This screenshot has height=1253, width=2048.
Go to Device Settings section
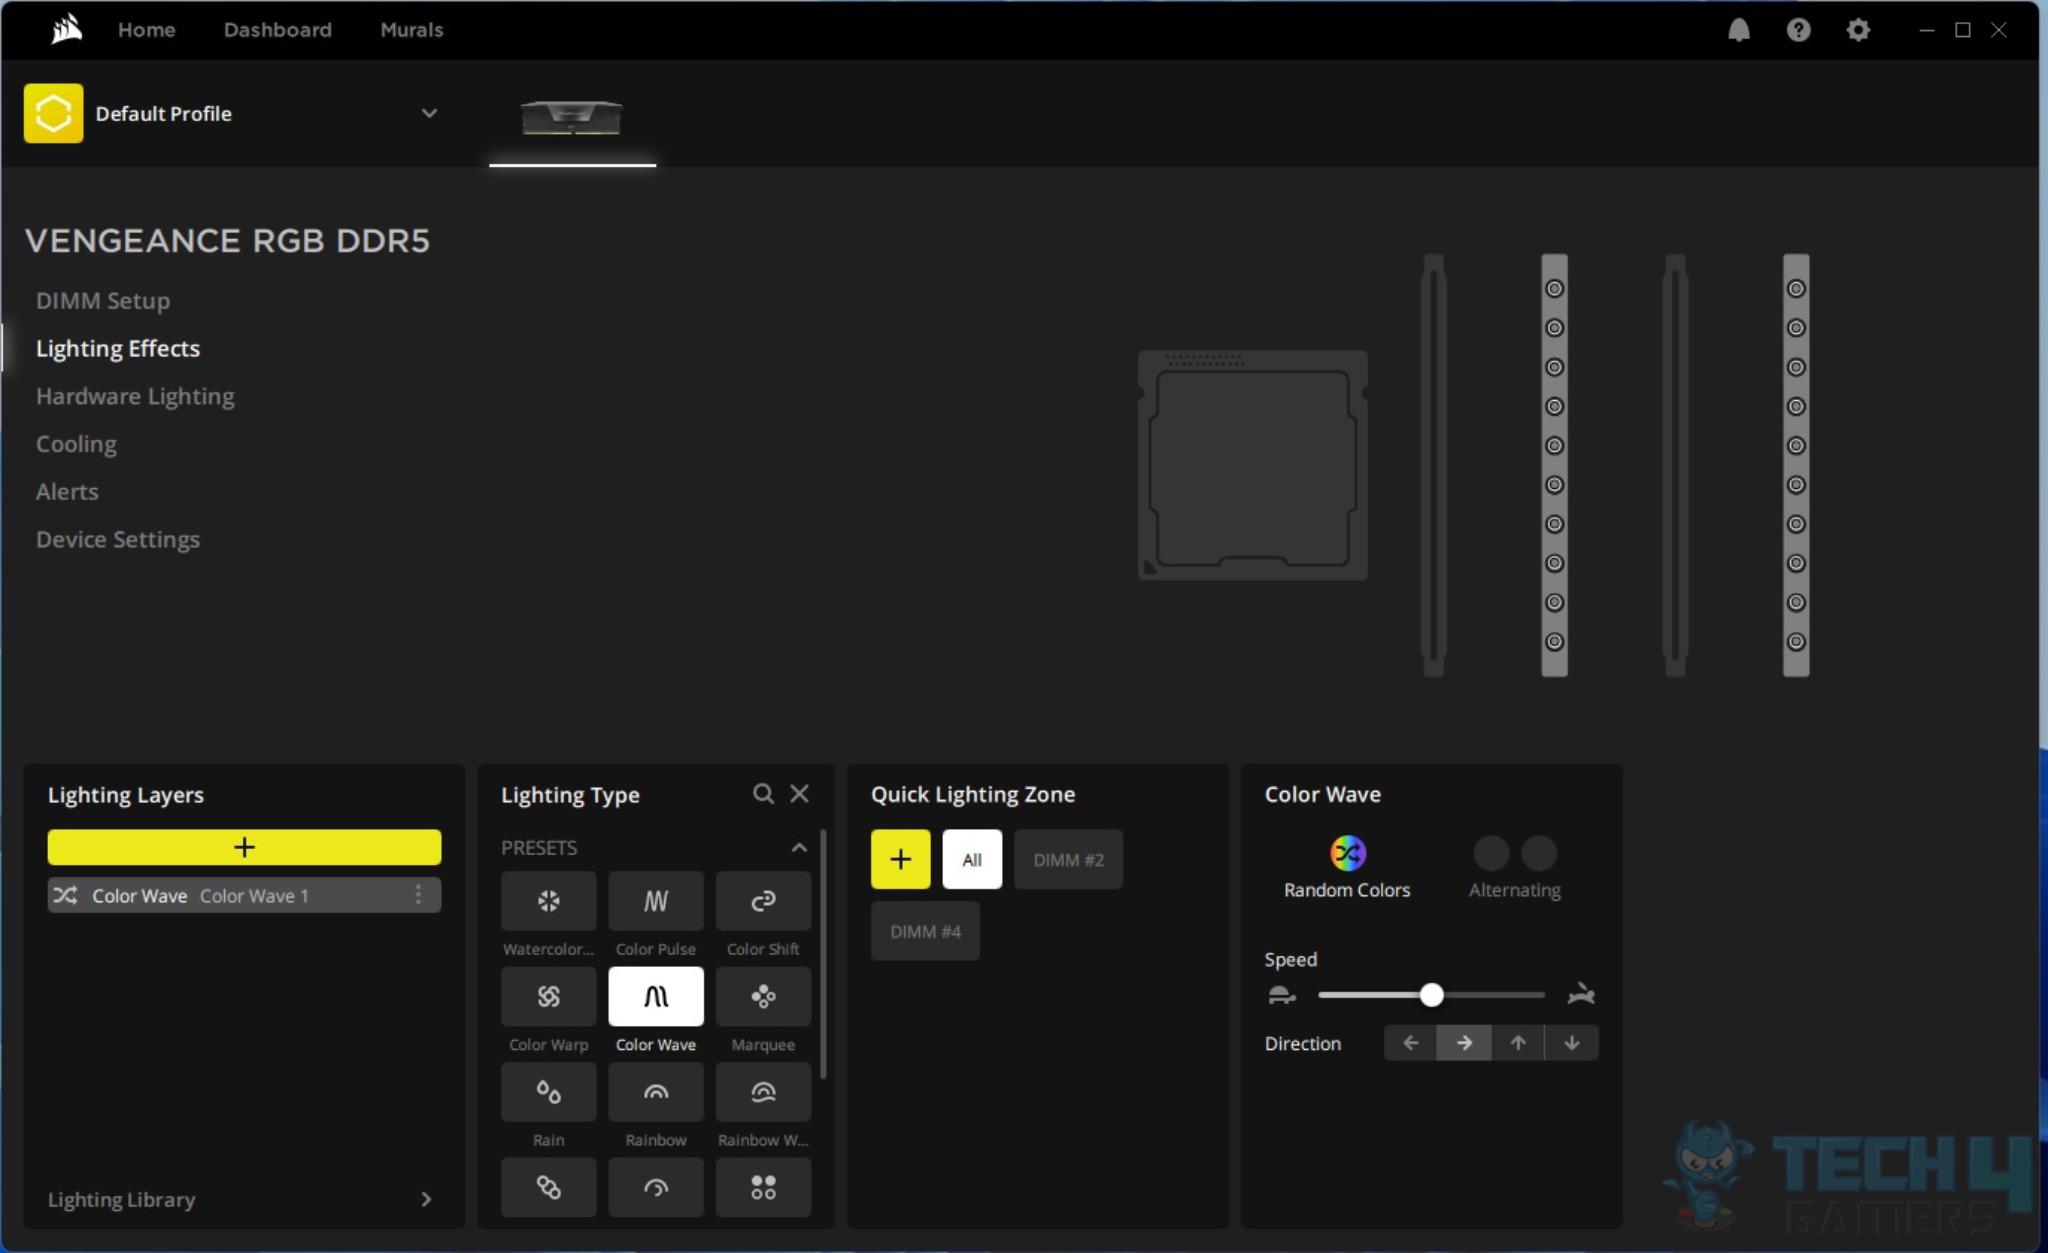[118, 540]
